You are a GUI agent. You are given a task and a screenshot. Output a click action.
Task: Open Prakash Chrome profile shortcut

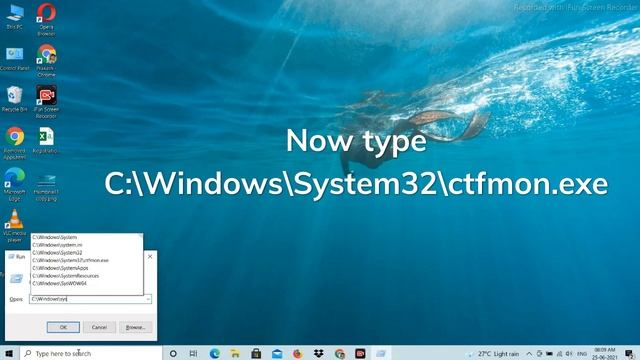pyautogui.click(x=46, y=60)
